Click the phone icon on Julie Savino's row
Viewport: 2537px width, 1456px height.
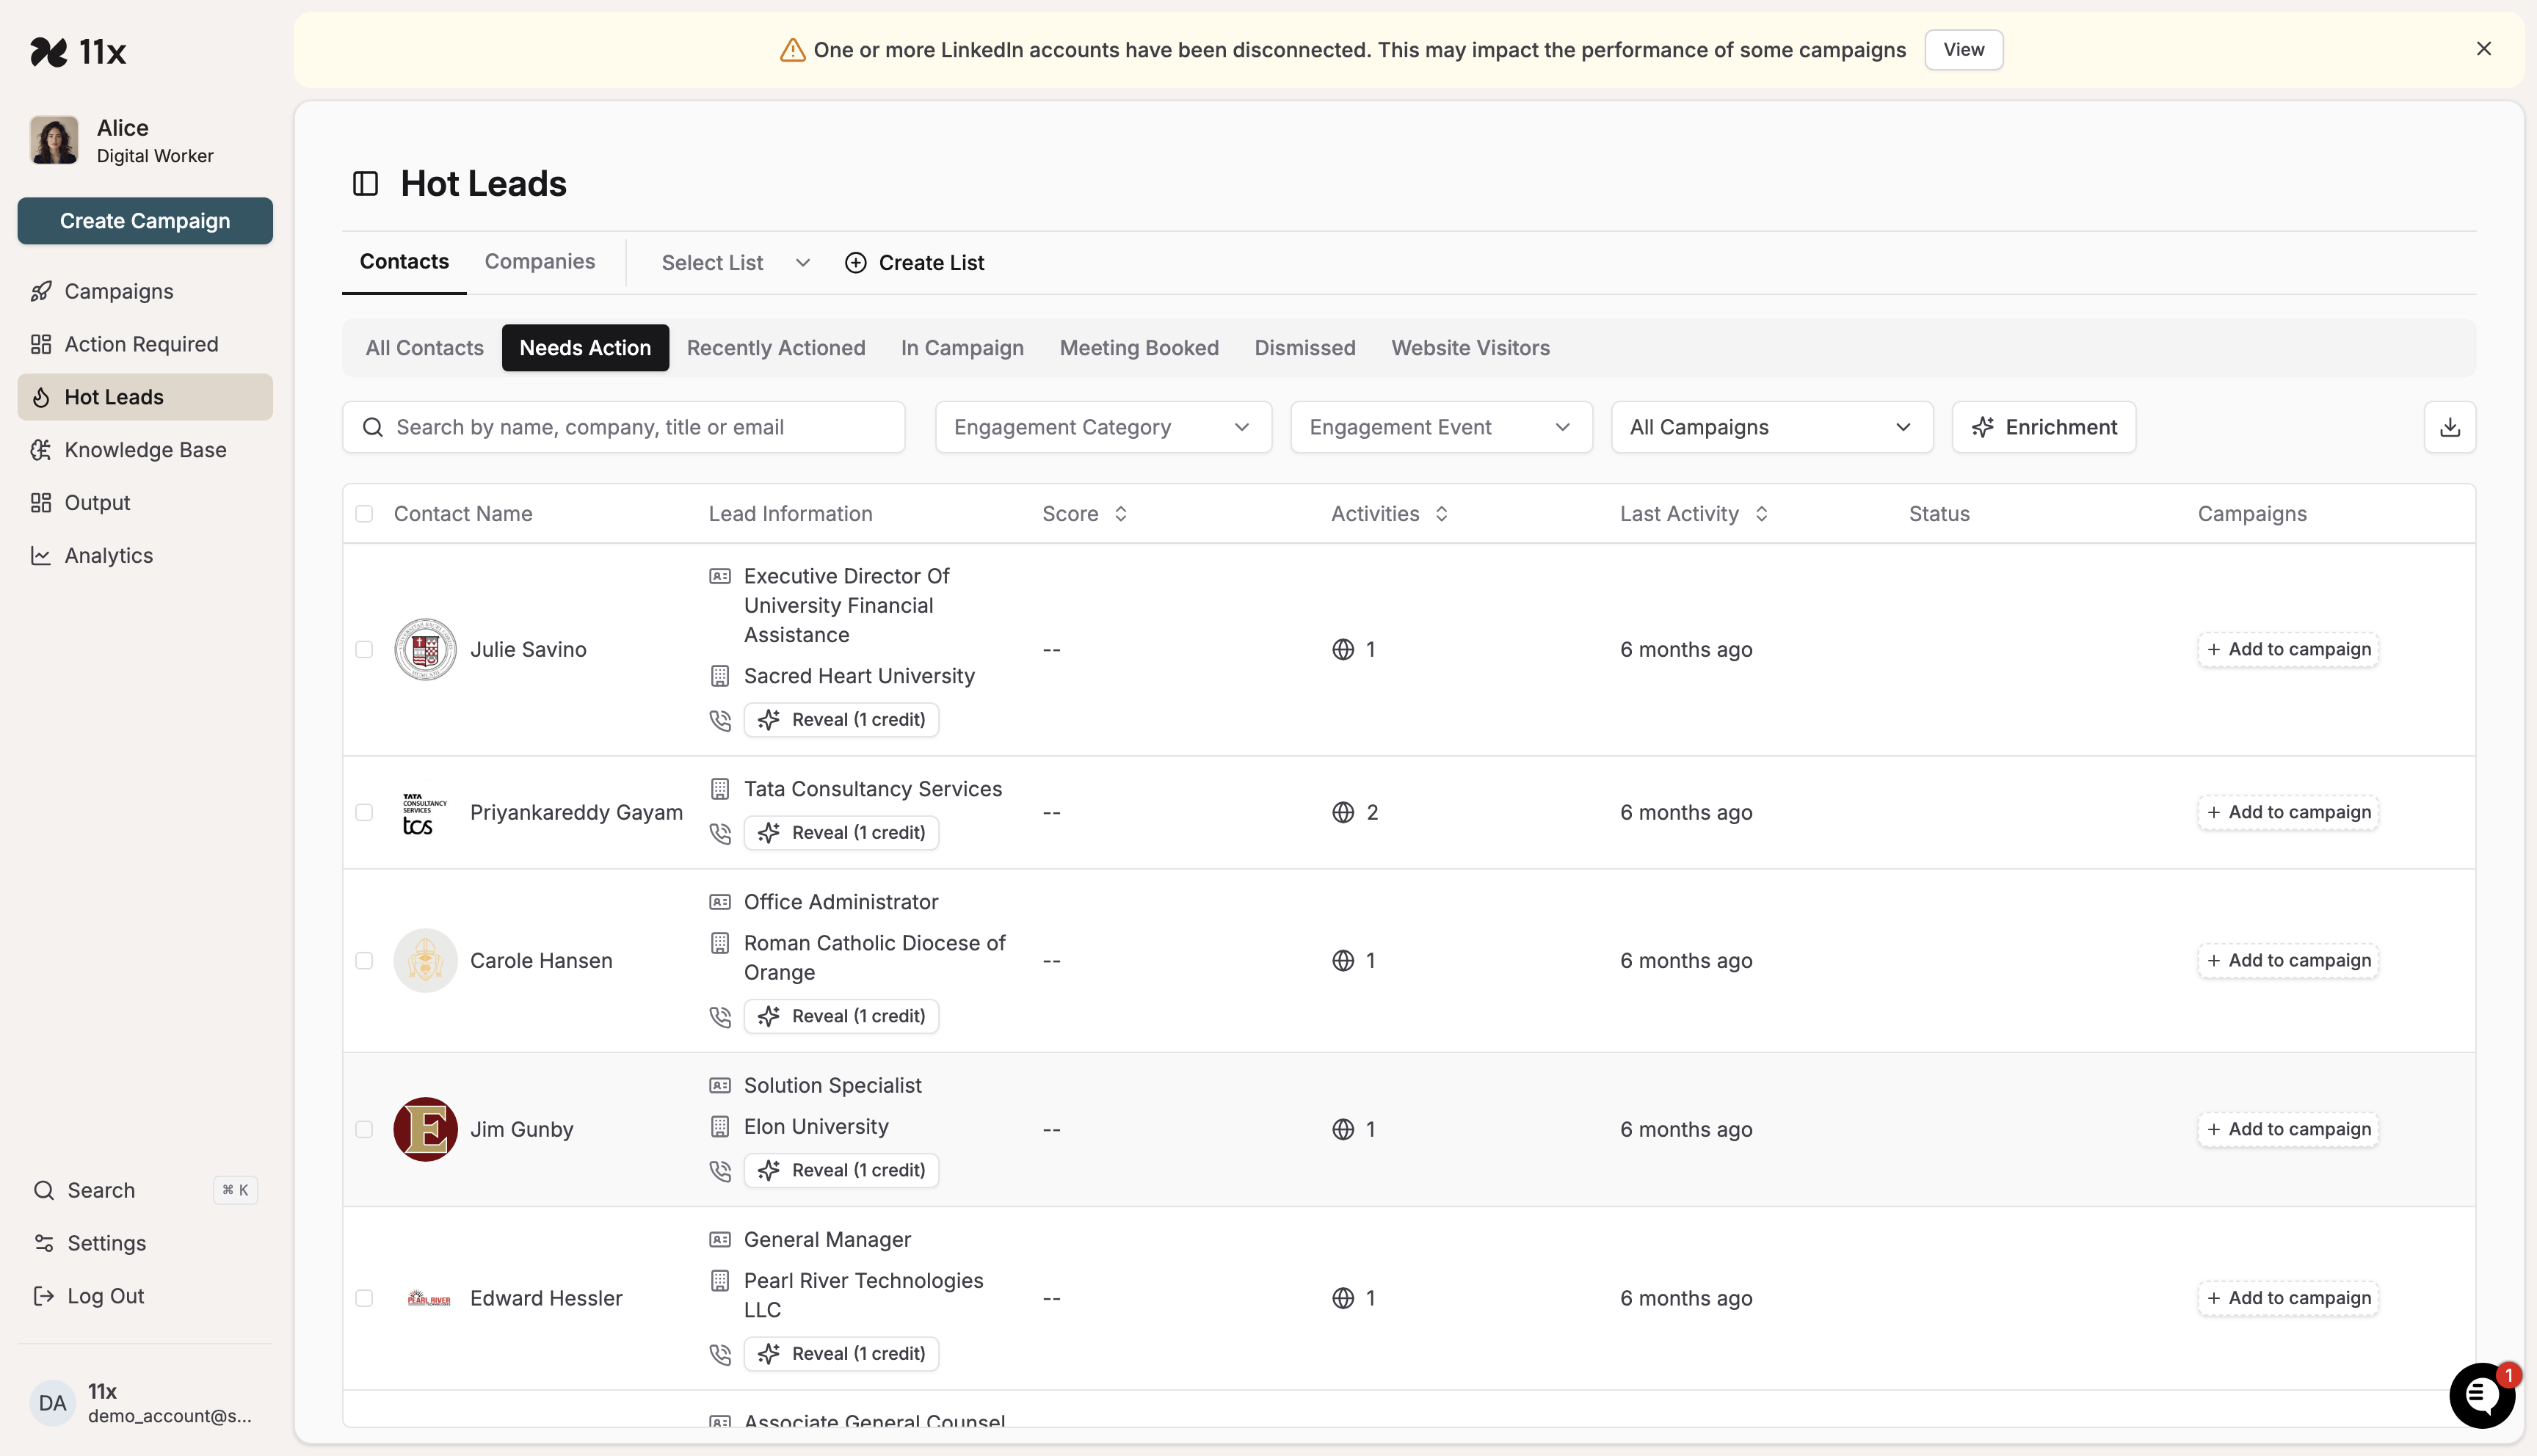[720, 720]
